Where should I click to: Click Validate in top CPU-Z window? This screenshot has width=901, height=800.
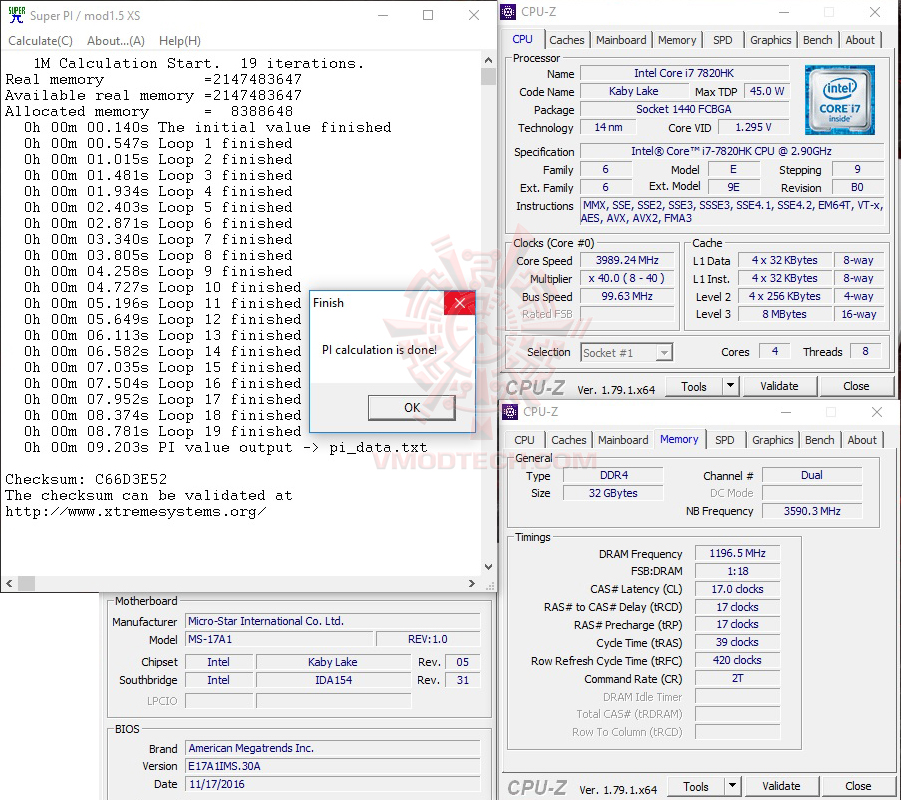pyautogui.click(x=779, y=386)
